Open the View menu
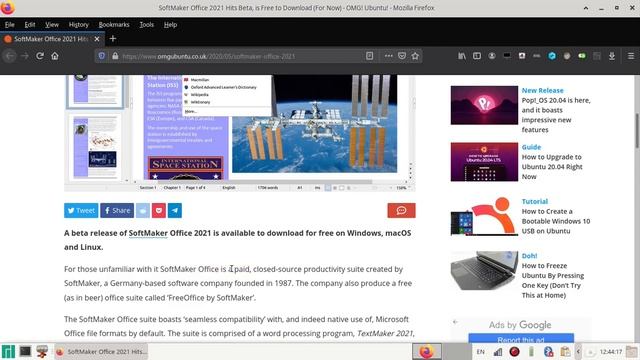This screenshot has height=360, width=640. [x=52, y=24]
